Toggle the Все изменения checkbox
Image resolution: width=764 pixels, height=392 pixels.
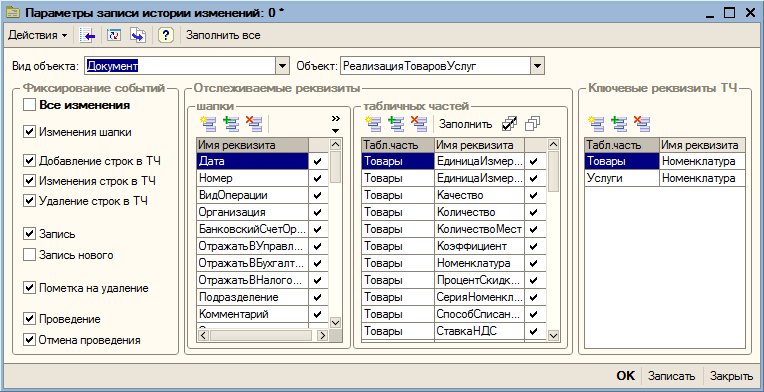coord(30,105)
